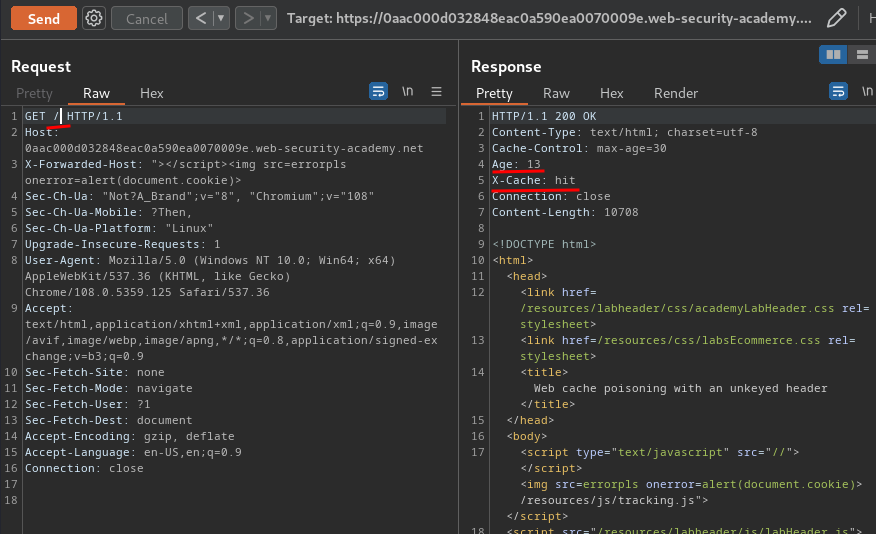Click the onerror=alert(document.cookie) payload in request

tap(133, 180)
